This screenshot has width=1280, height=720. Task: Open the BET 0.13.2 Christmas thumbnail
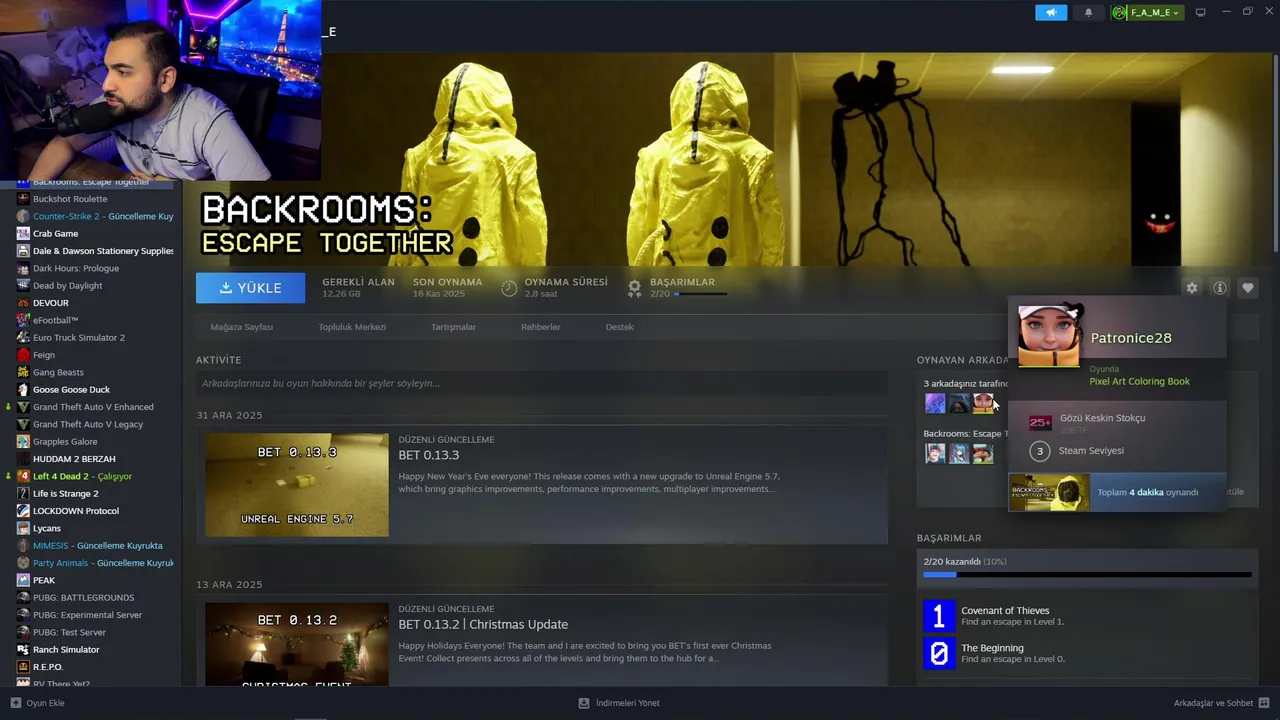(x=297, y=644)
